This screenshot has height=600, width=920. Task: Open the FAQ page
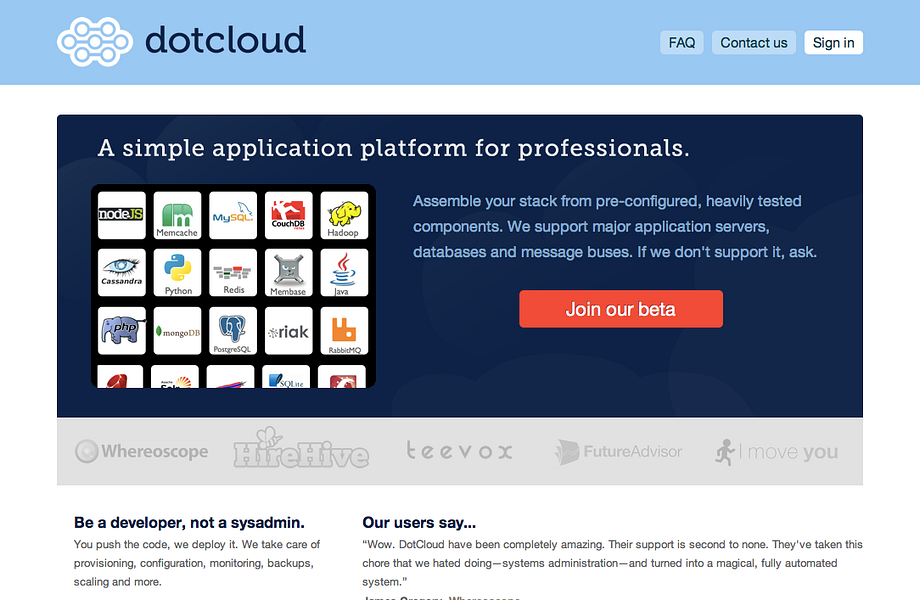[681, 42]
